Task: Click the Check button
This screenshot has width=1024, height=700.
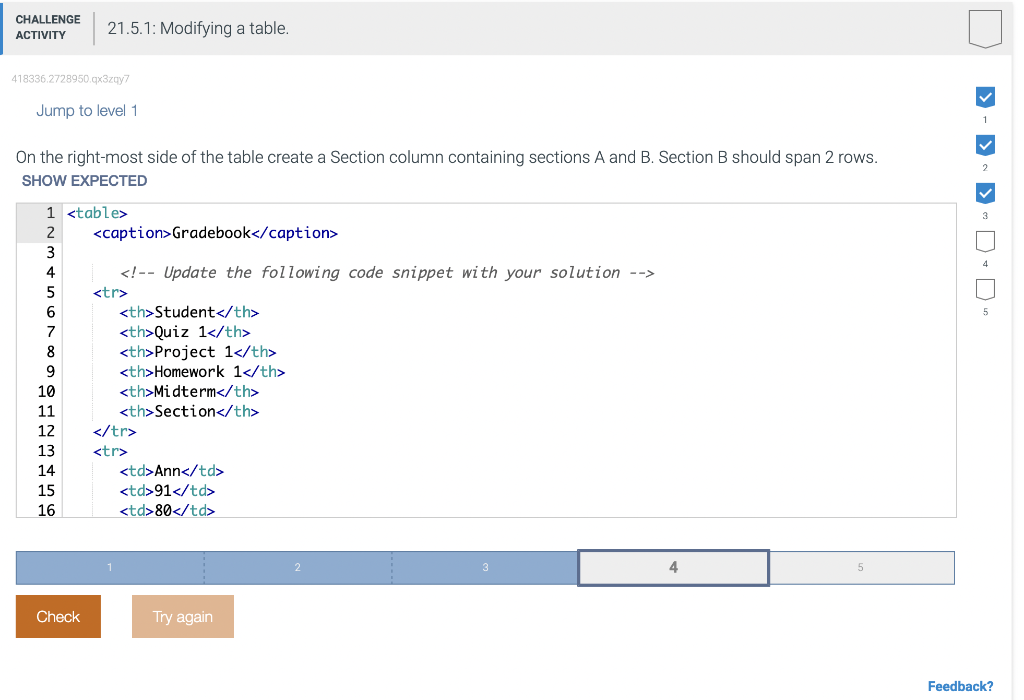Action: pyautogui.click(x=57, y=616)
